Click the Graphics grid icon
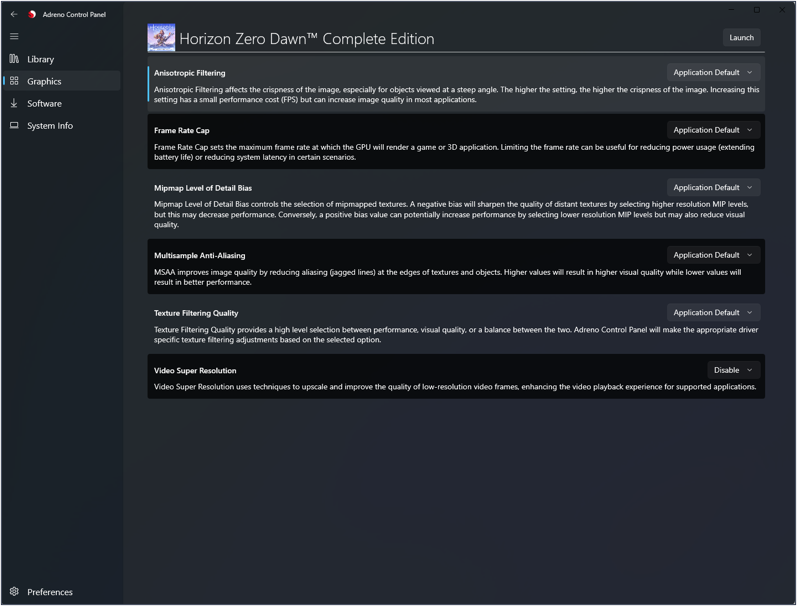 [x=14, y=81]
